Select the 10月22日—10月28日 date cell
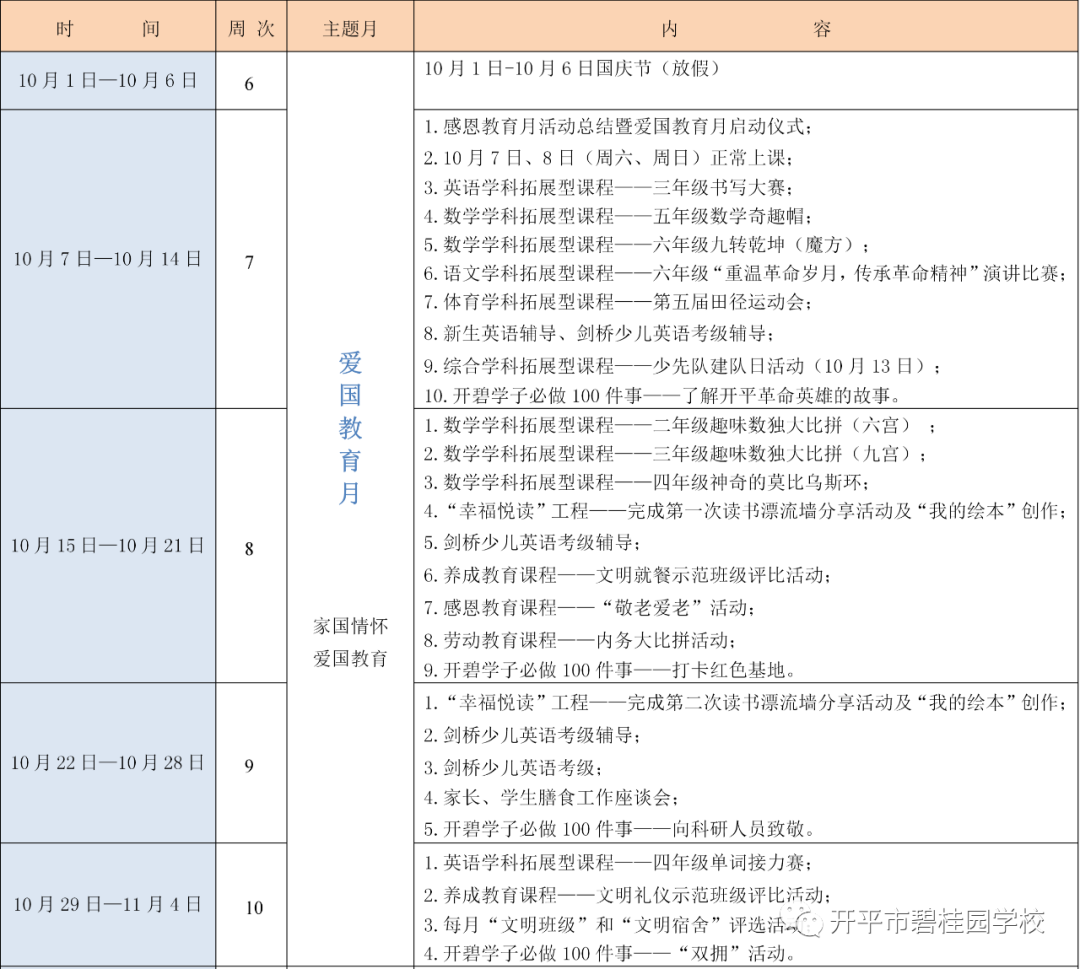The width and height of the screenshot is (1080, 969). (x=108, y=762)
